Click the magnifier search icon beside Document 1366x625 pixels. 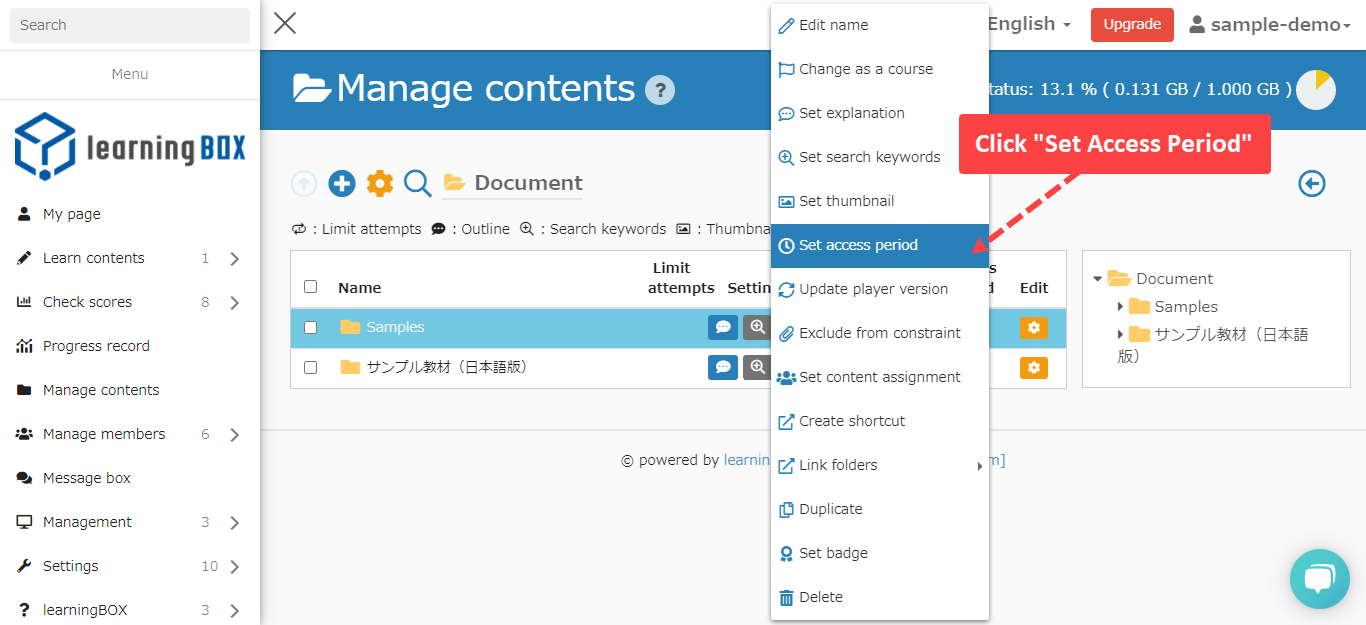[x=418, y=183]
